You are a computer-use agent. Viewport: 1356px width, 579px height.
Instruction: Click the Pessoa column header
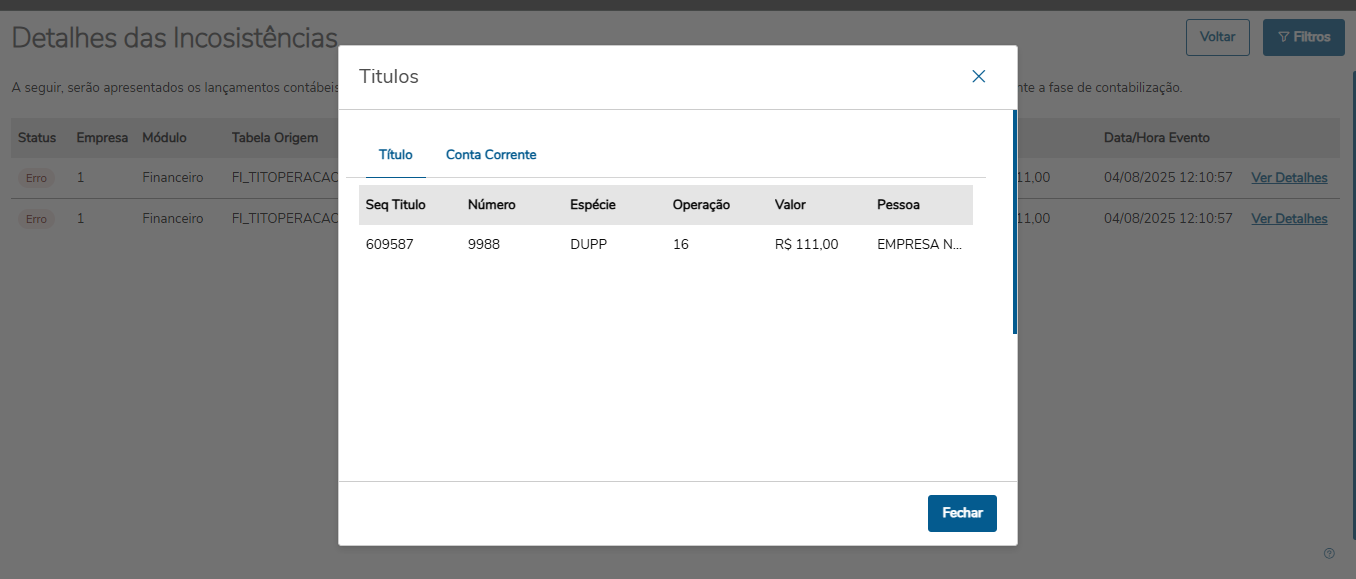(x=898, y=205)
